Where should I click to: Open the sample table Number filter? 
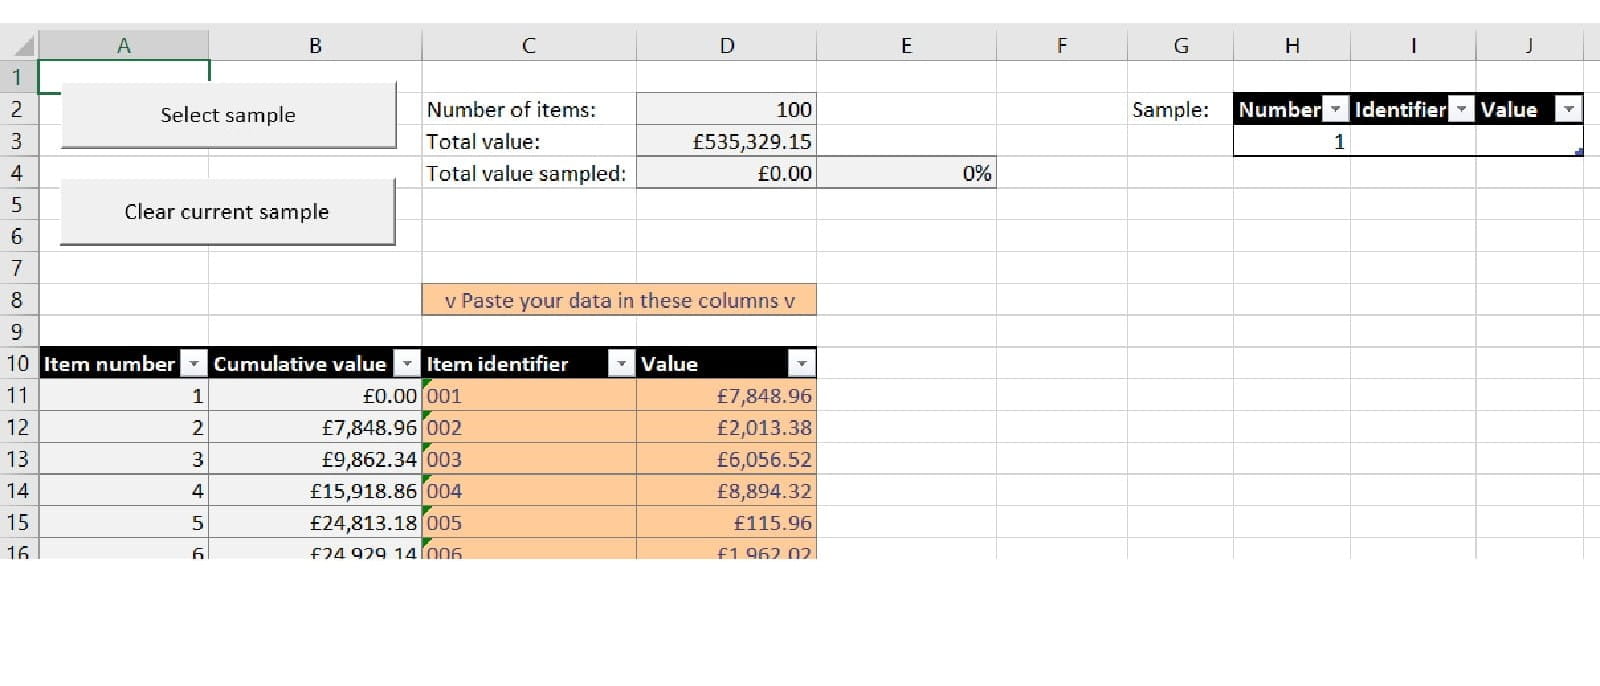(1336, 110)
